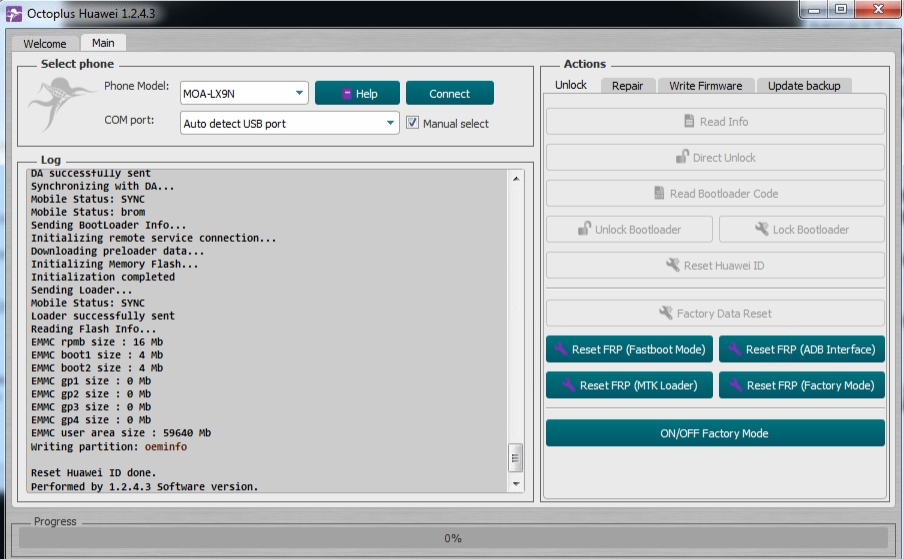Click the 'Initialization completed' log line
Screen dimensions: 904x559
pyautogui.click(x=103, y=277)
